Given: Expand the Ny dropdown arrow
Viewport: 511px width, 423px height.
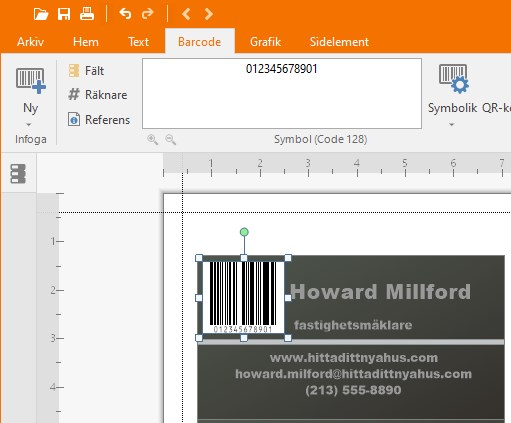Looking at the screenshot, I should [29, 125].
